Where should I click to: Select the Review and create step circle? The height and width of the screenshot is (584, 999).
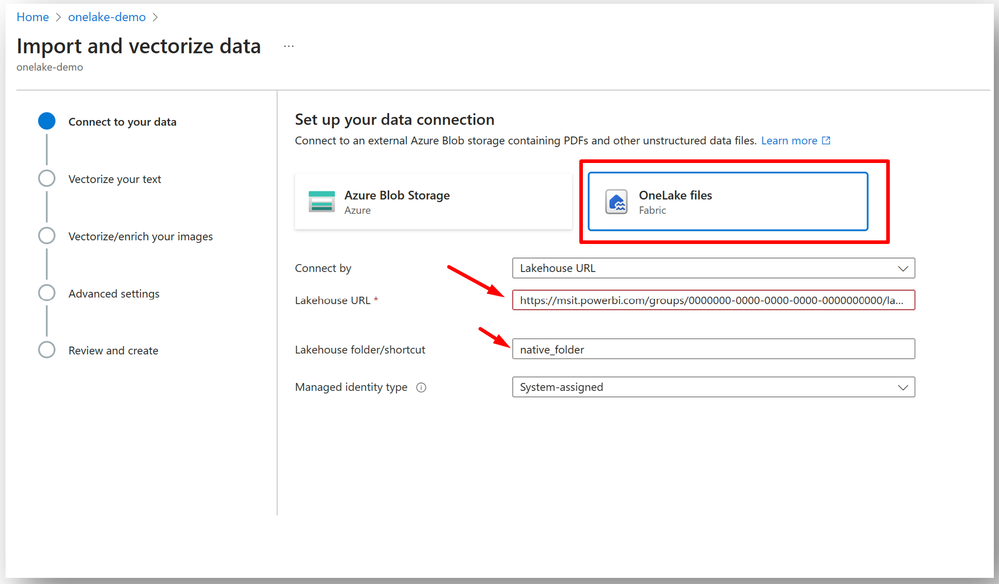pyautogui.click(x=47, y=350)
